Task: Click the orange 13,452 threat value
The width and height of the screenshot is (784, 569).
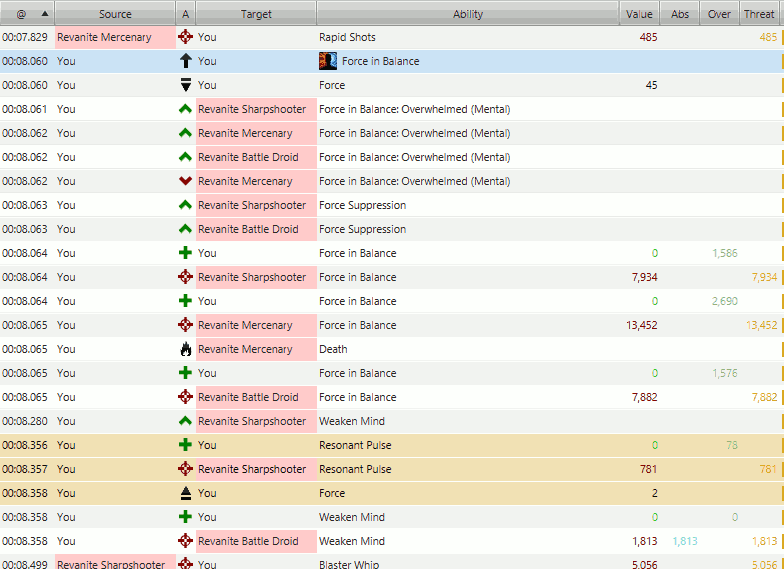Action: 762,325
